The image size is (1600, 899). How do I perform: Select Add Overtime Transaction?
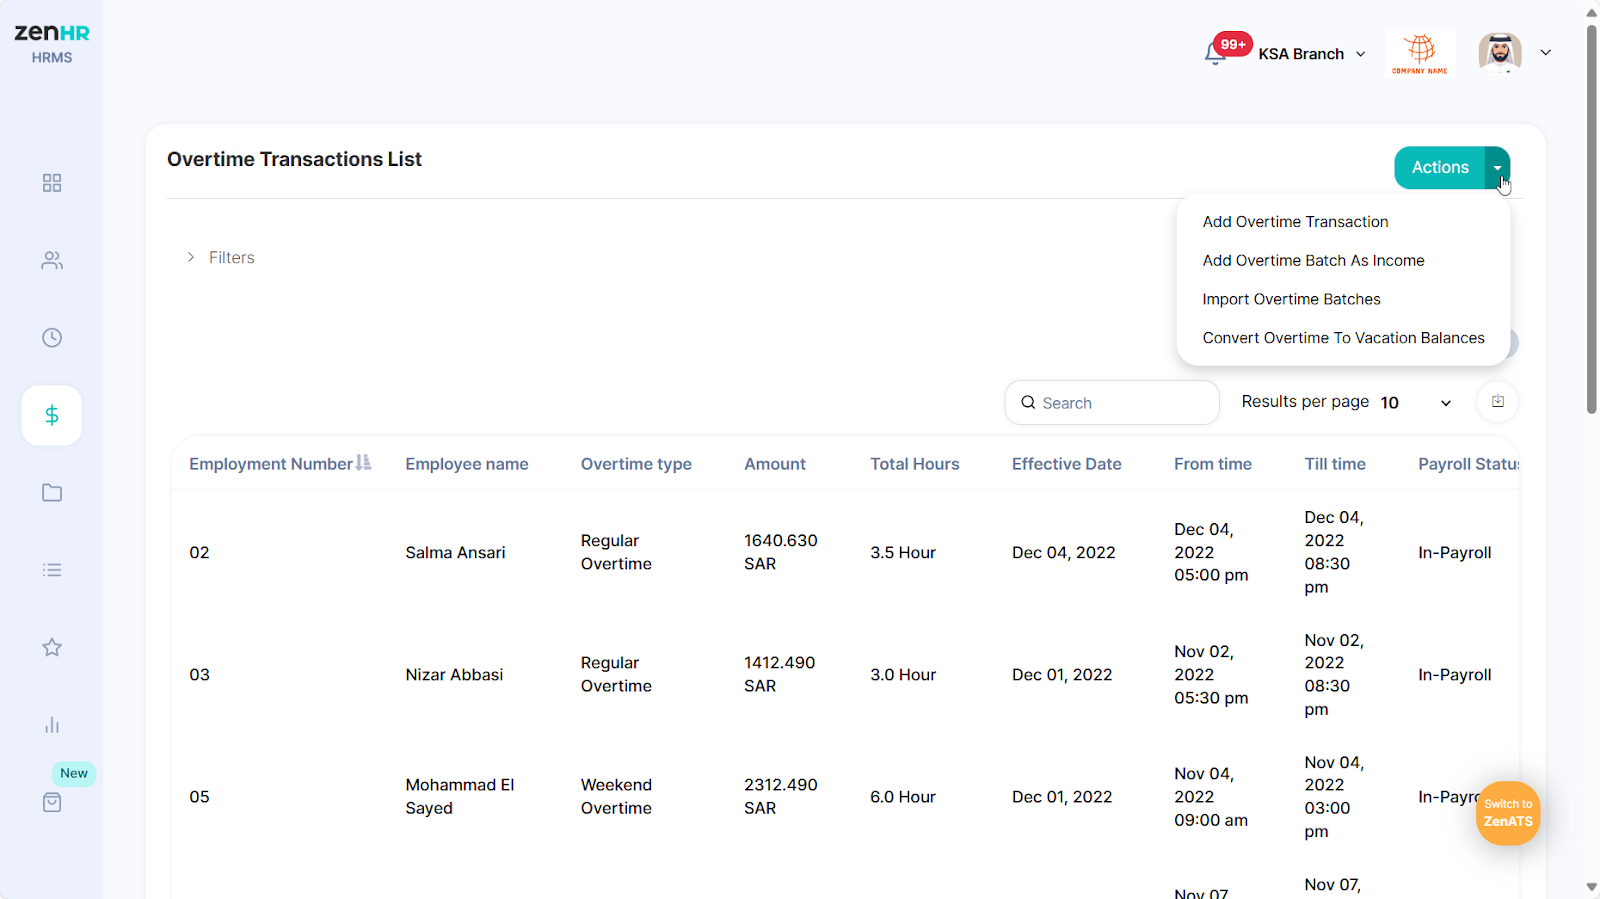[1295, 222]
